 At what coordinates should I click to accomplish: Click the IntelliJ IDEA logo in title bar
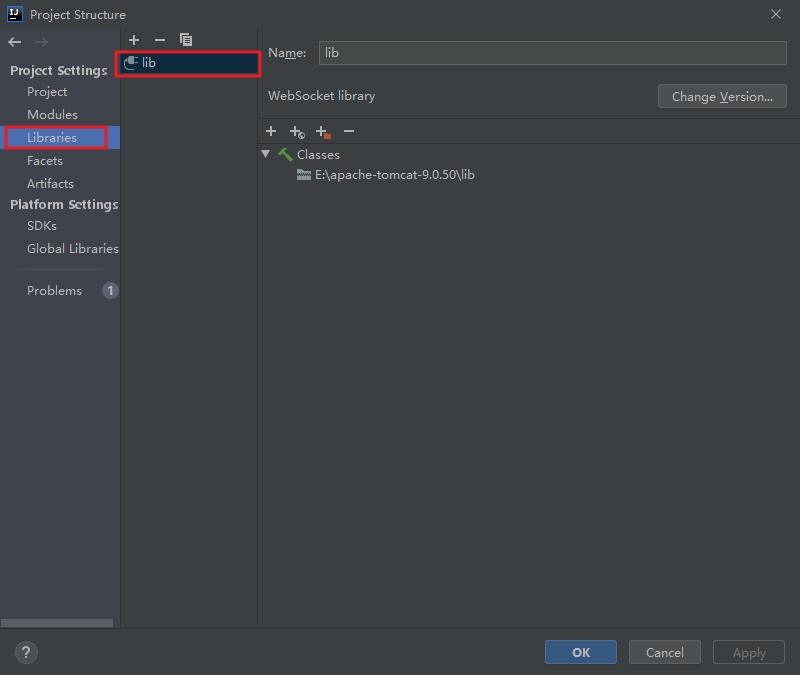point(15,14)
